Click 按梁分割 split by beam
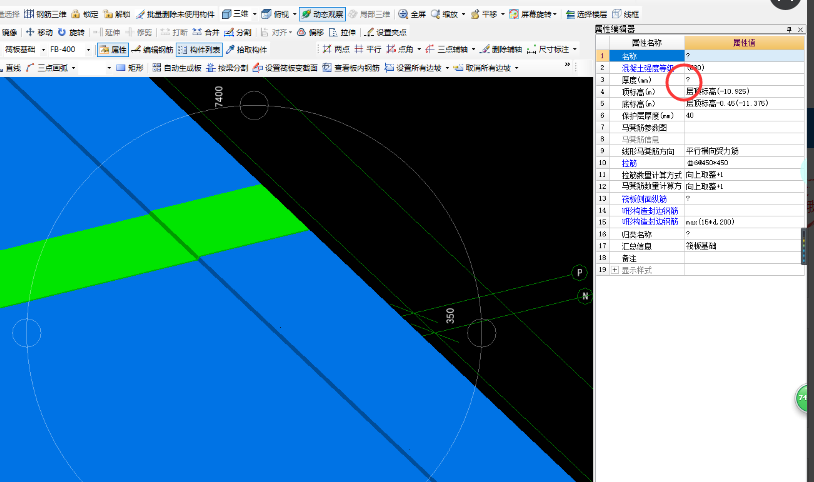Image resolution: width=814 pixels, height=482 pixels. pos(227,68)
